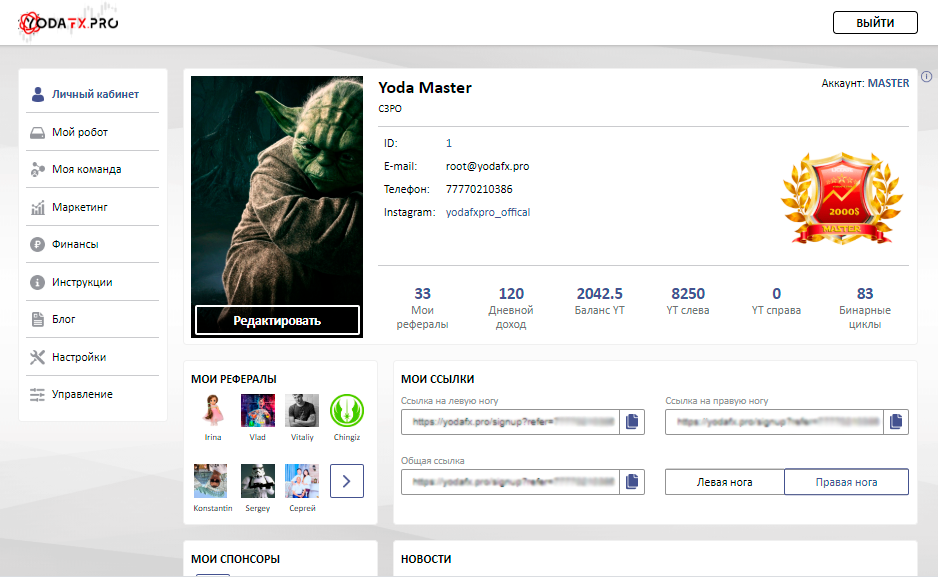The height and width of the screenshot is (577, 938).
Task: Click the info icon beside account status
Action: pyautogui.click(x=927, y=77)
